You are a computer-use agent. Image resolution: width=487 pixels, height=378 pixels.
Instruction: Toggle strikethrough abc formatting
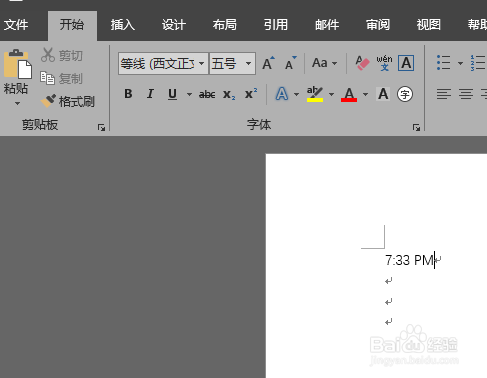tap(207, 95)
